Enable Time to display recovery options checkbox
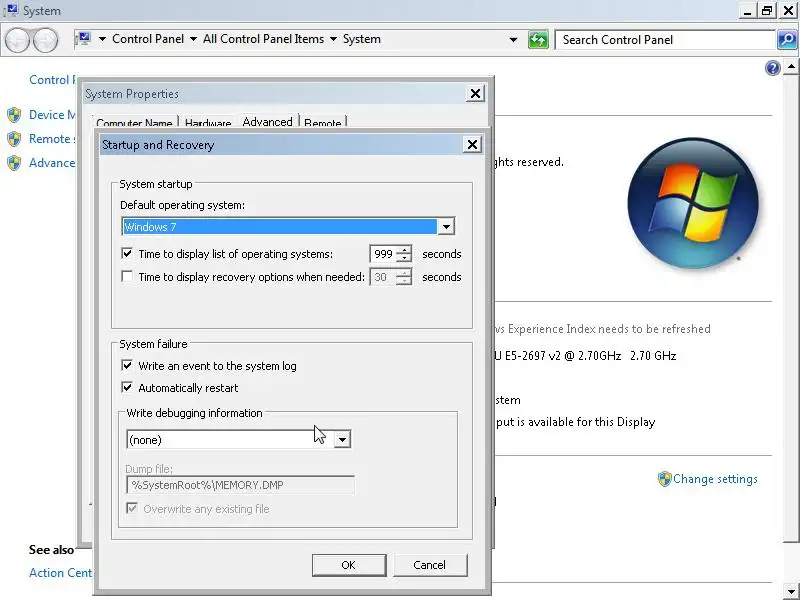 (127, 277)
